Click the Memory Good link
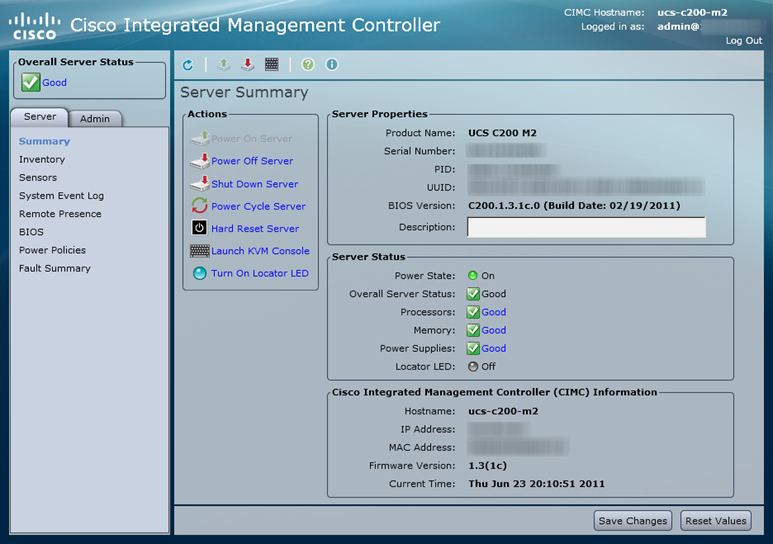The image size is (773, 544). click(x=493, y=330)
